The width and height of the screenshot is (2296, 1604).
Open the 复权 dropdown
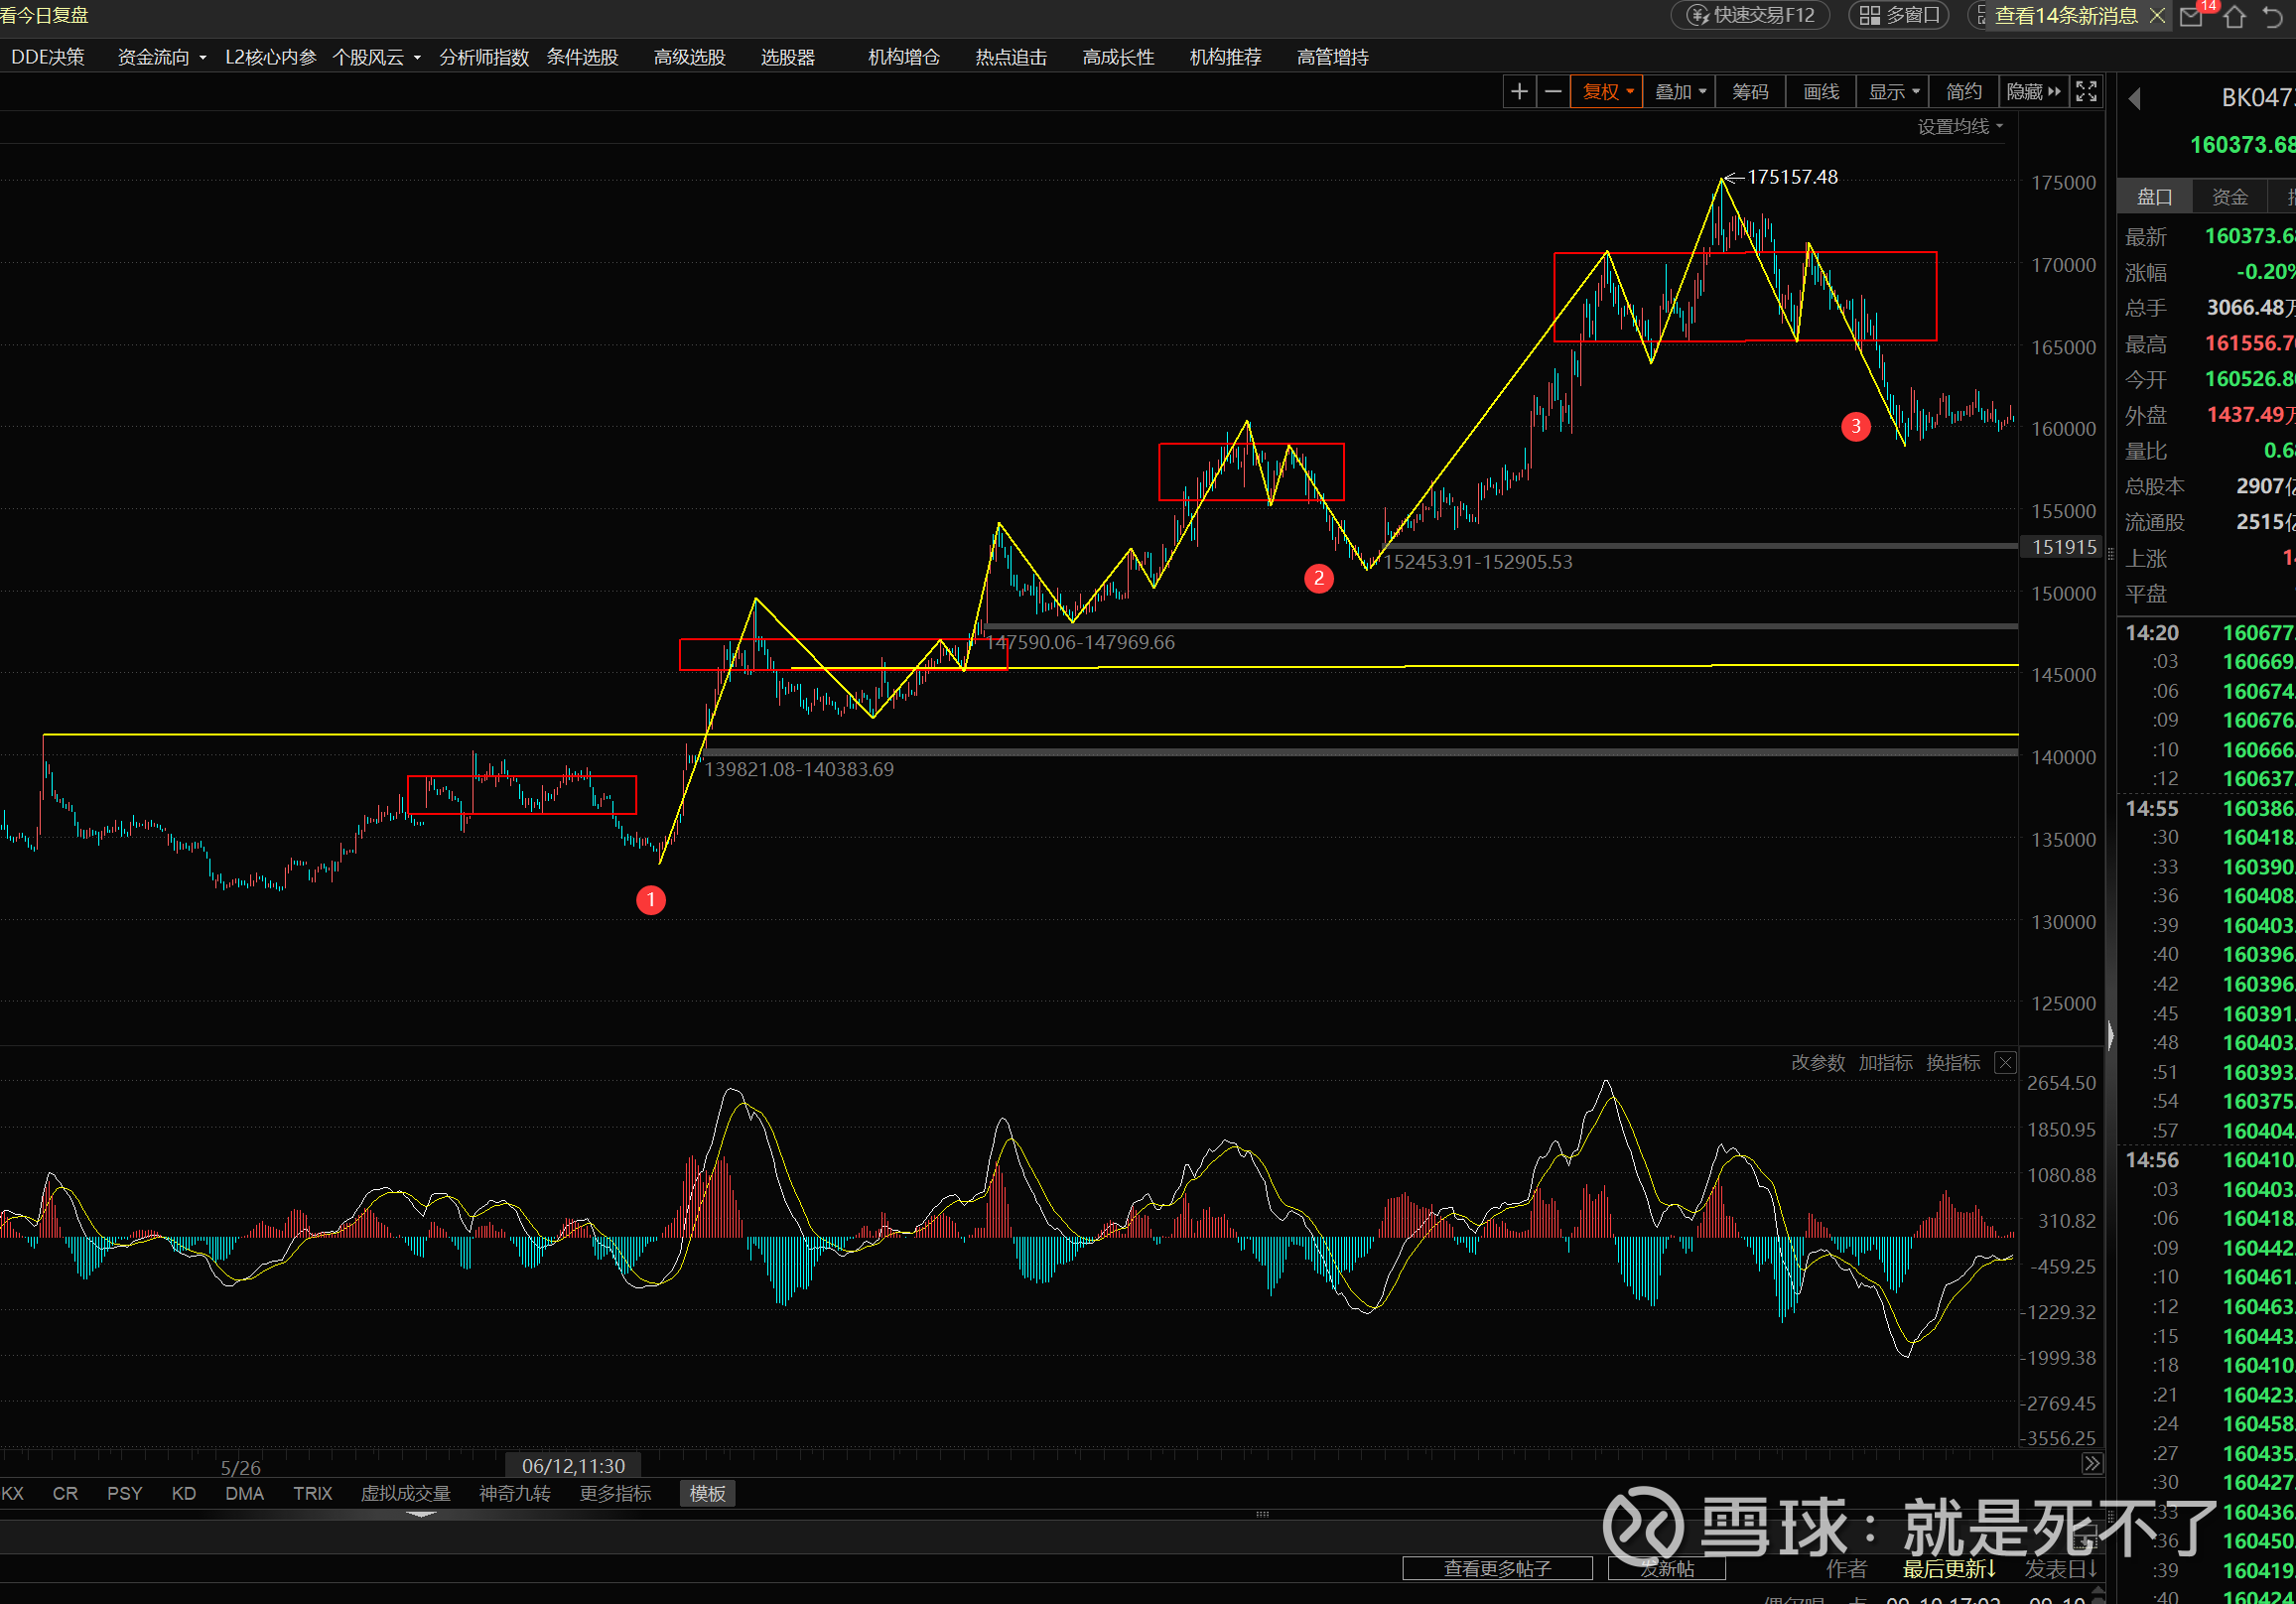tap(1607, 92)
